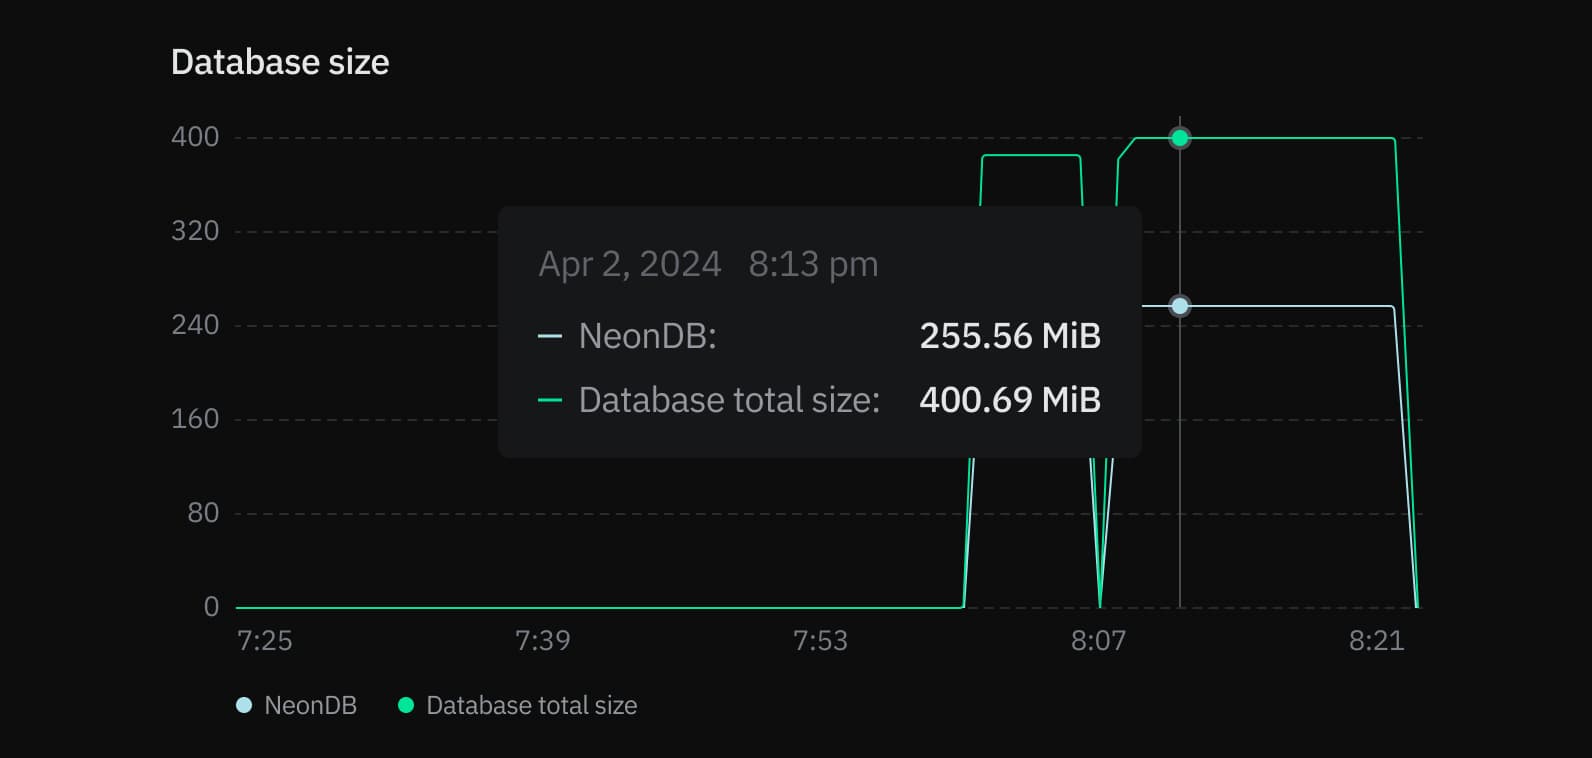Click the 320 y-axis label
The image size is (1592, 758).
(x=195, y=231)
